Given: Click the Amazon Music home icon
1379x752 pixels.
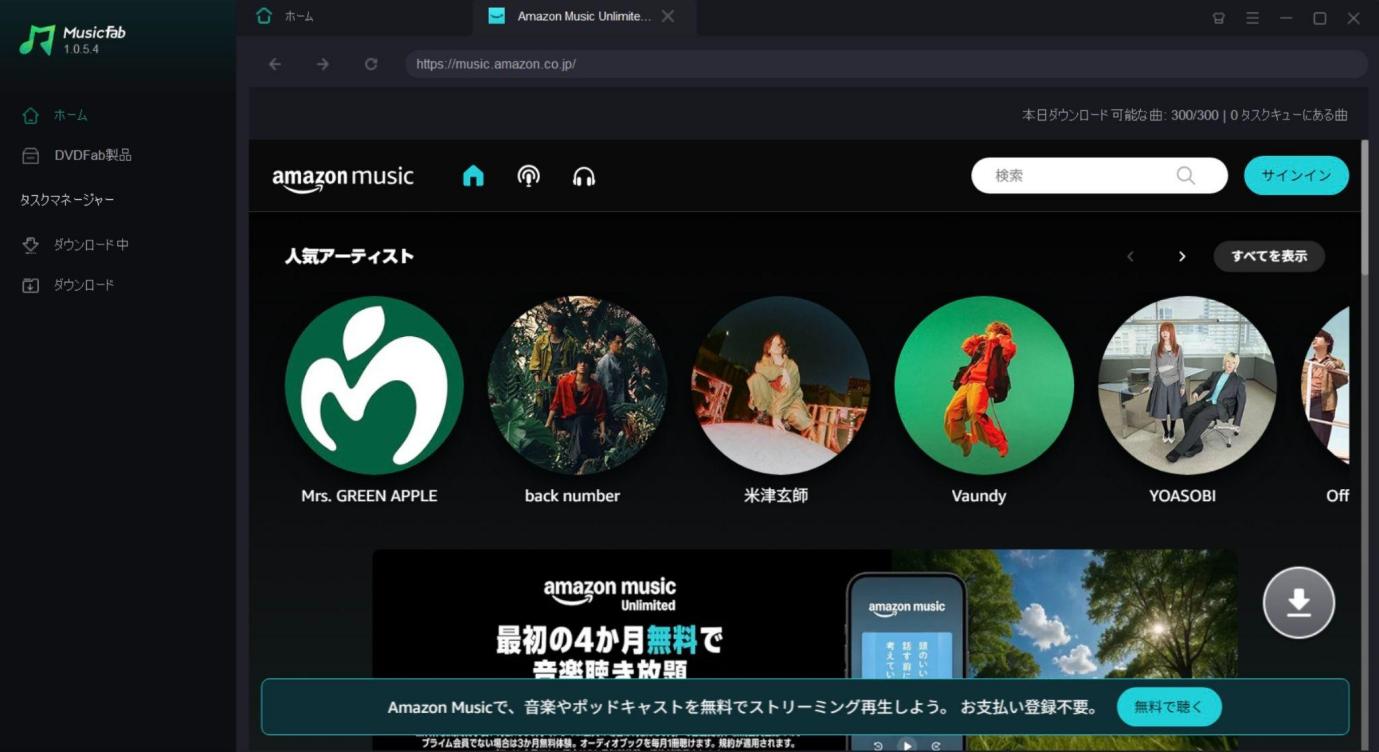Looking at the screenshot, I should tap(473, 176).
